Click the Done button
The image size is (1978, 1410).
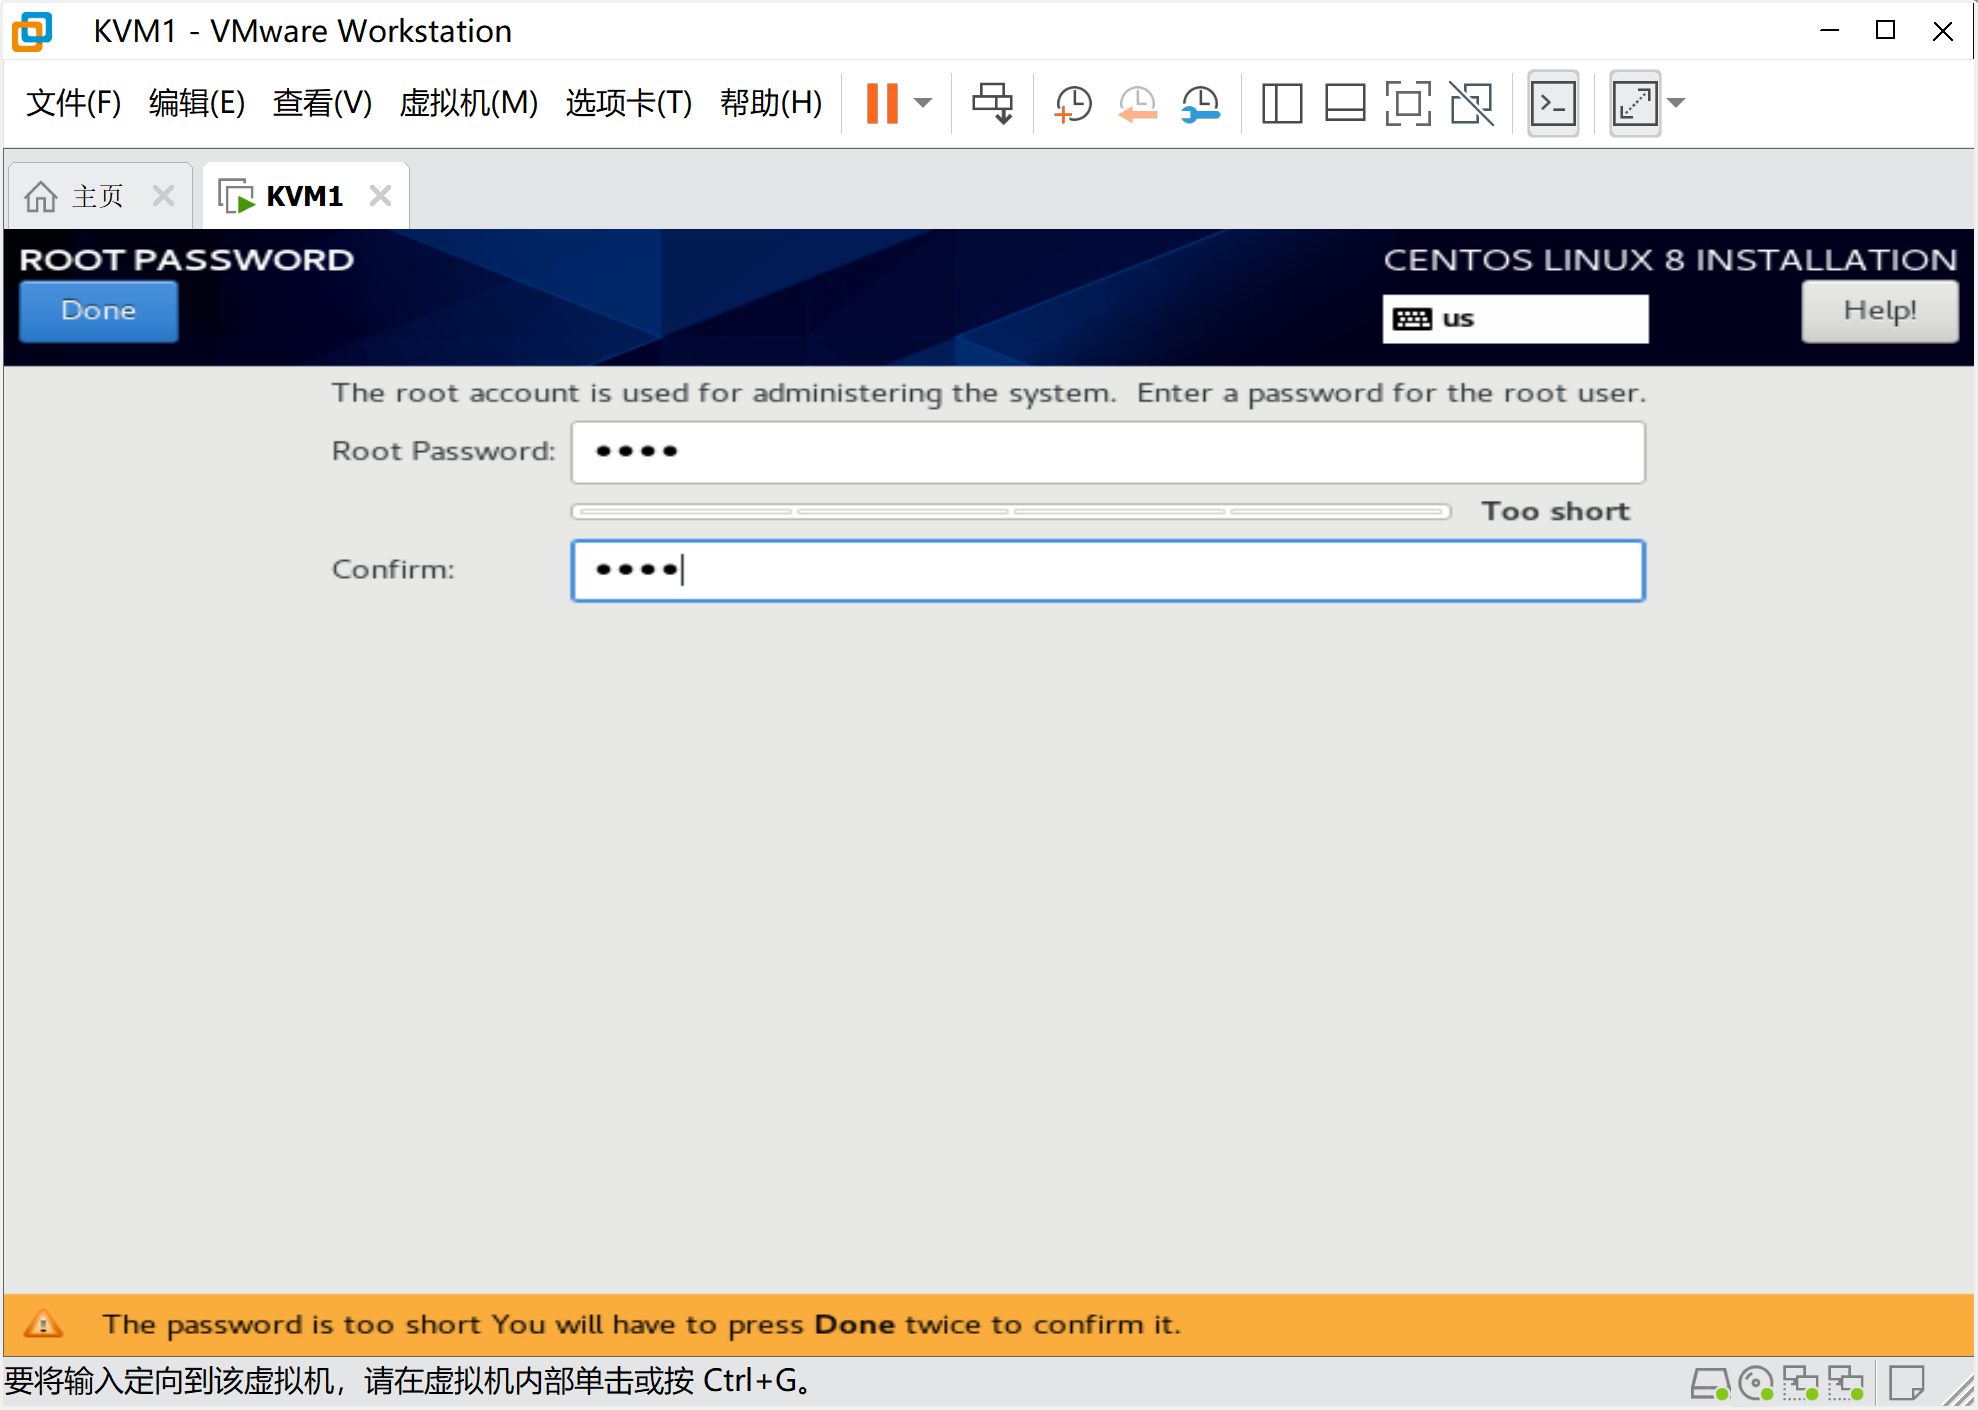(x=99, y=311)
